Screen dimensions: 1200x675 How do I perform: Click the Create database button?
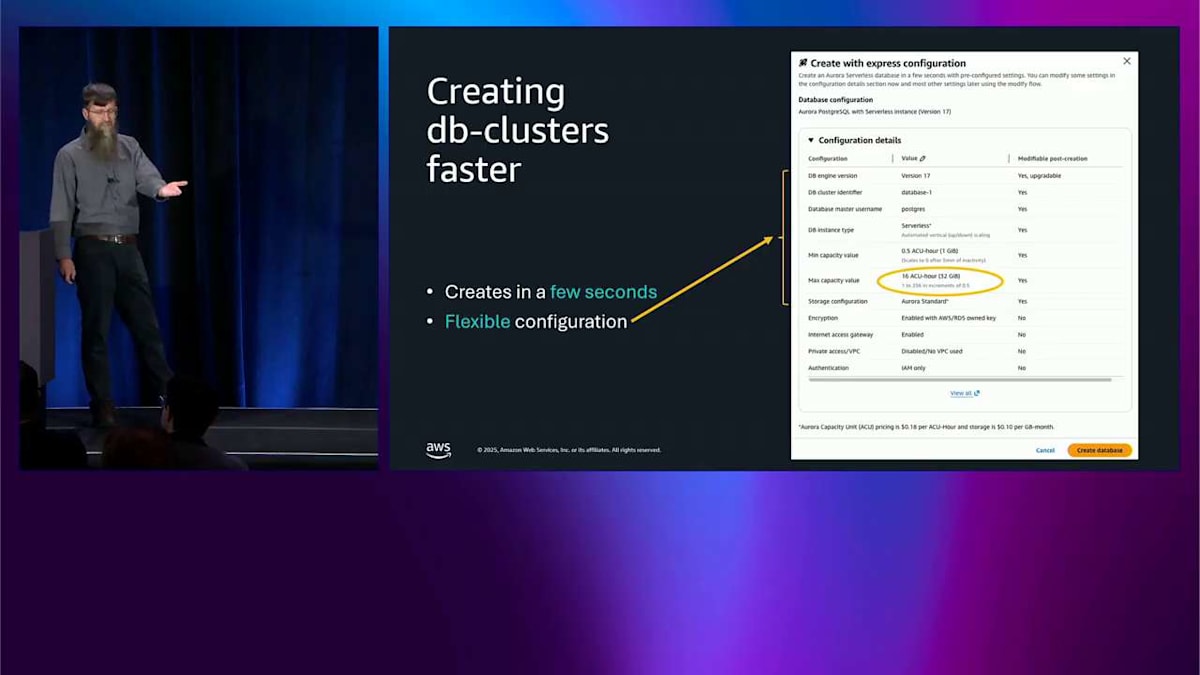tap(1099, 450)
